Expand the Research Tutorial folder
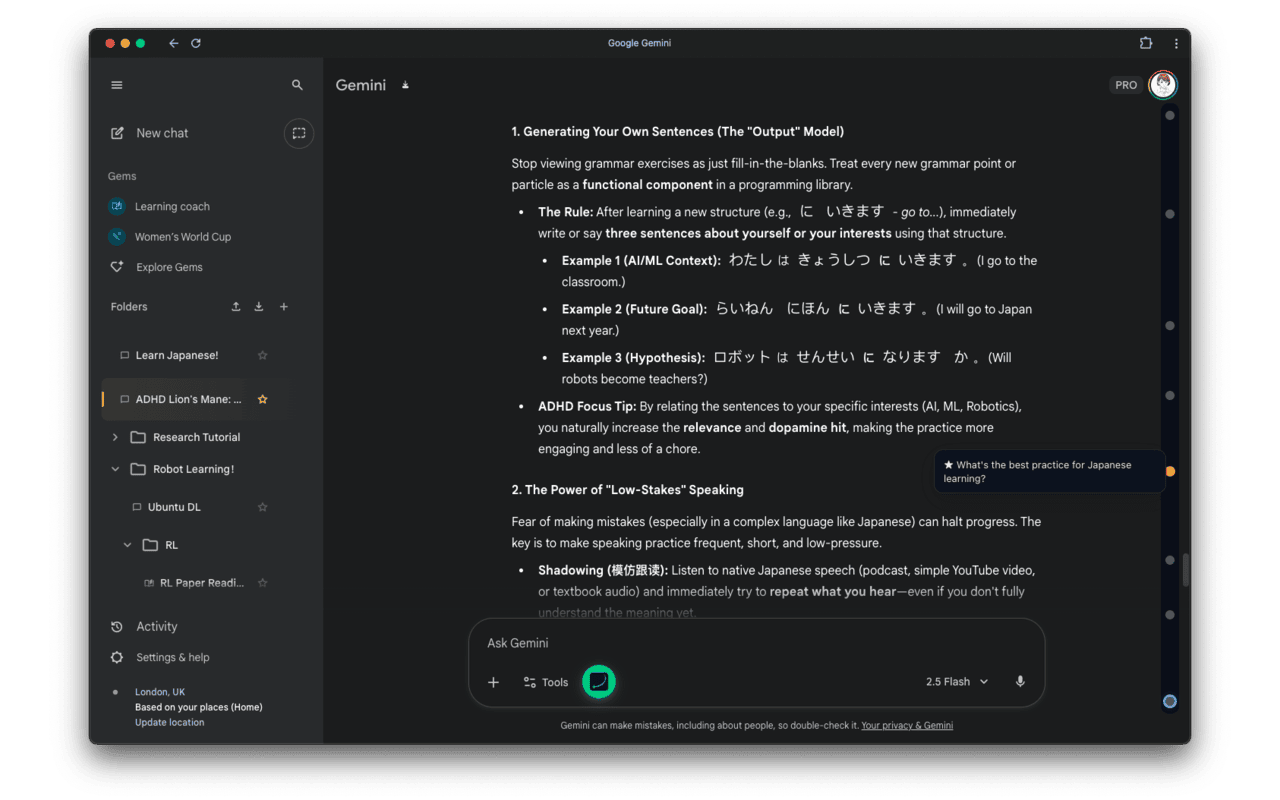The width and height of the screenshot is (1280, 800). coord(115,437)
